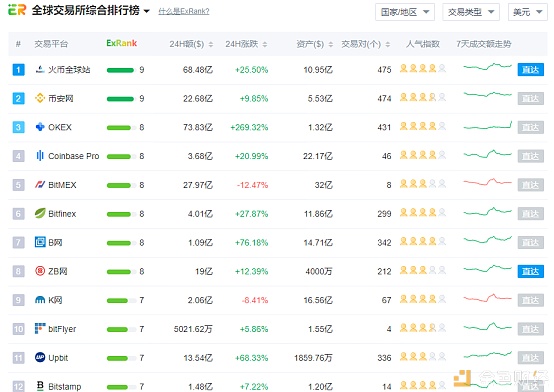Screen dimensions: 554x392
Task: Click the +269.32% change value
Action: point(249,127)
